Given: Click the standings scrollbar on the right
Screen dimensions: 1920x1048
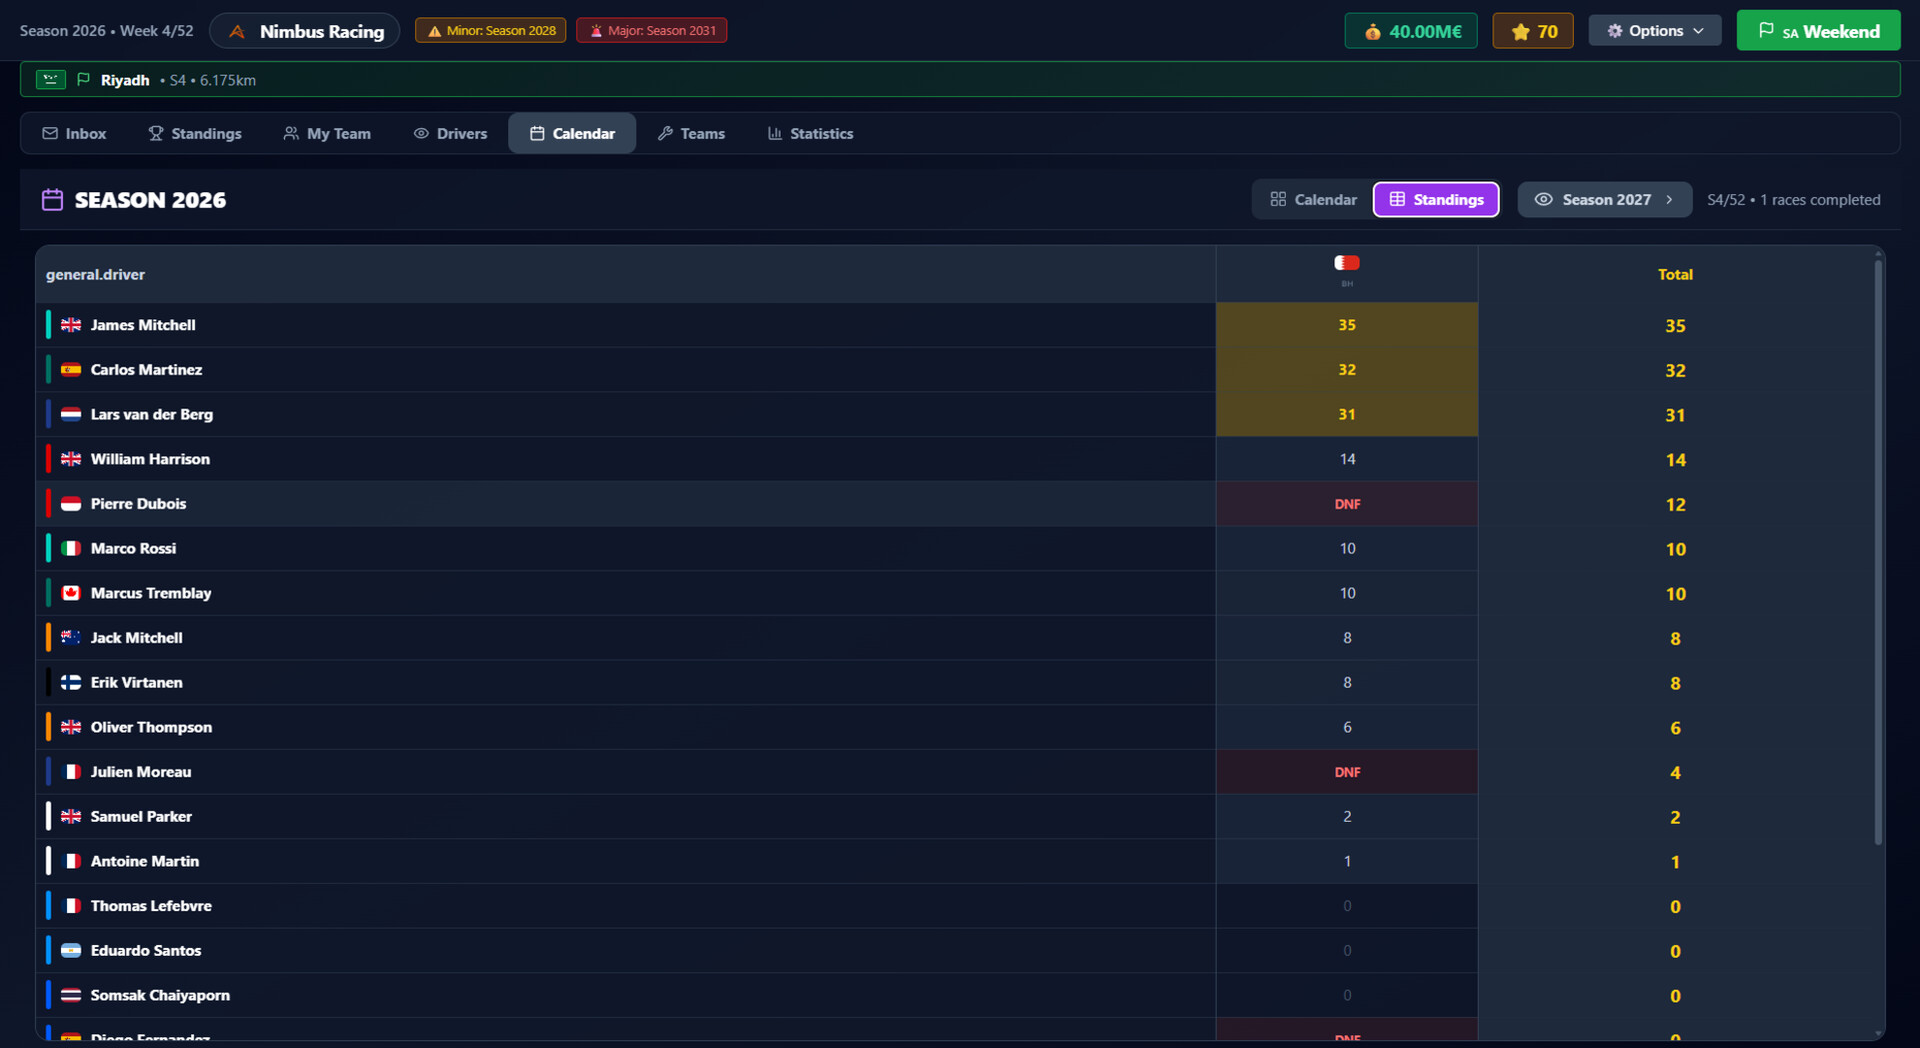Looking at the screenshot, I should click(1878, 550).
